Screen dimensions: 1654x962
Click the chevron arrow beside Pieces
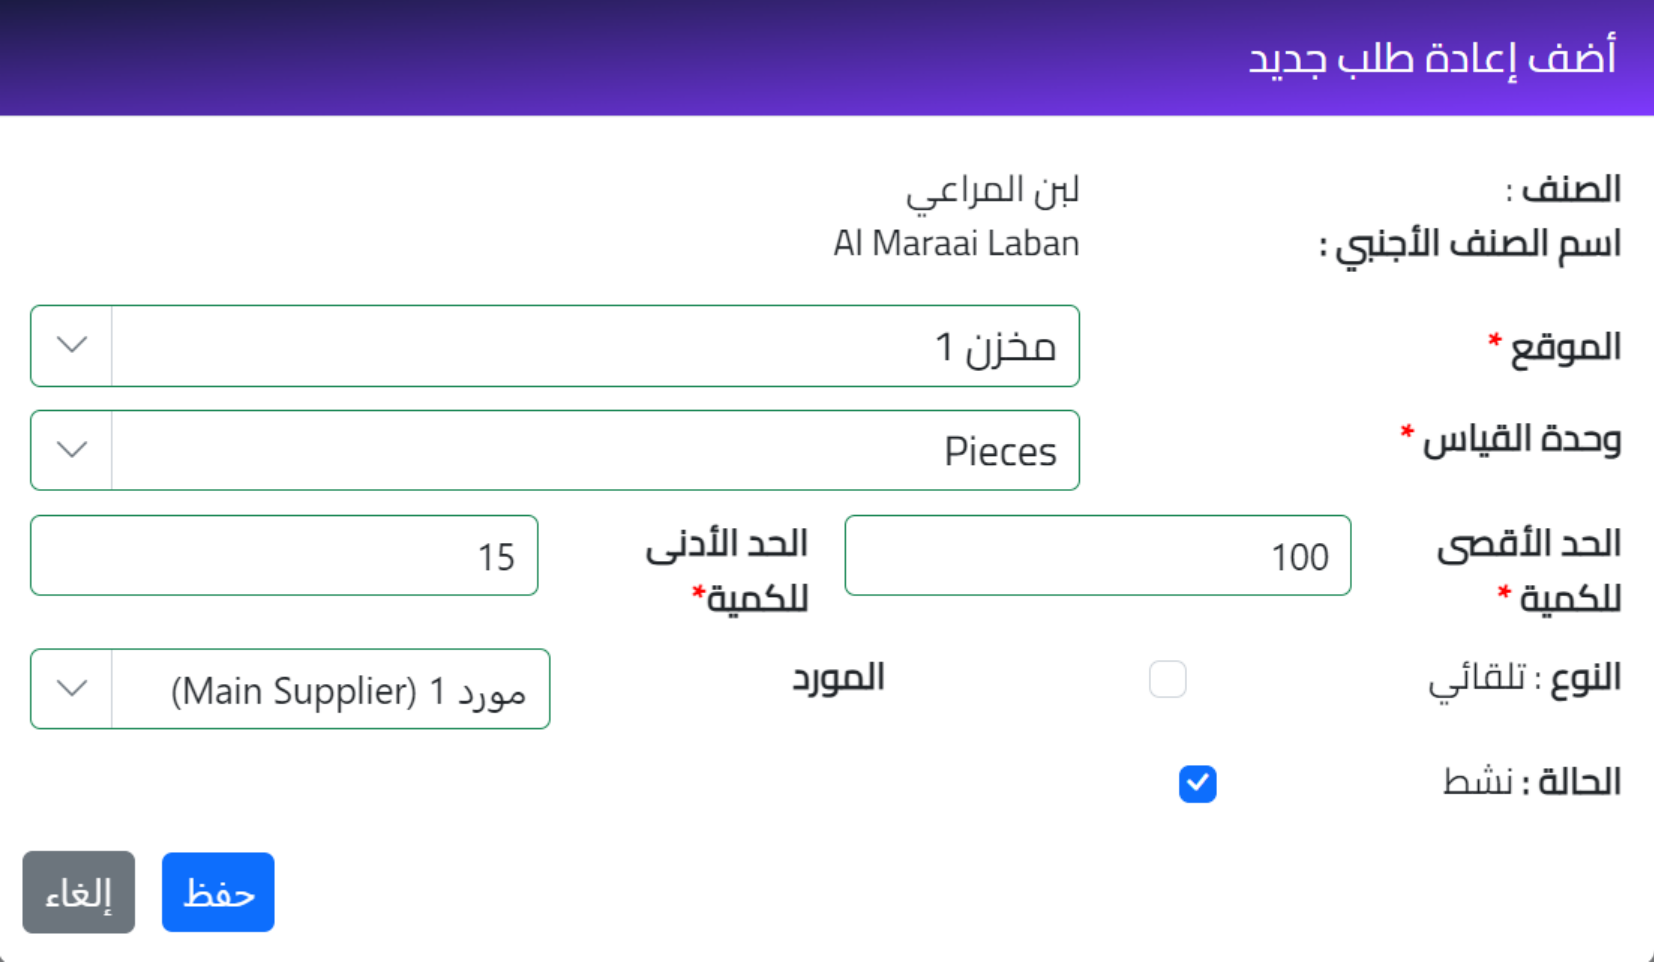coord(71,450)
